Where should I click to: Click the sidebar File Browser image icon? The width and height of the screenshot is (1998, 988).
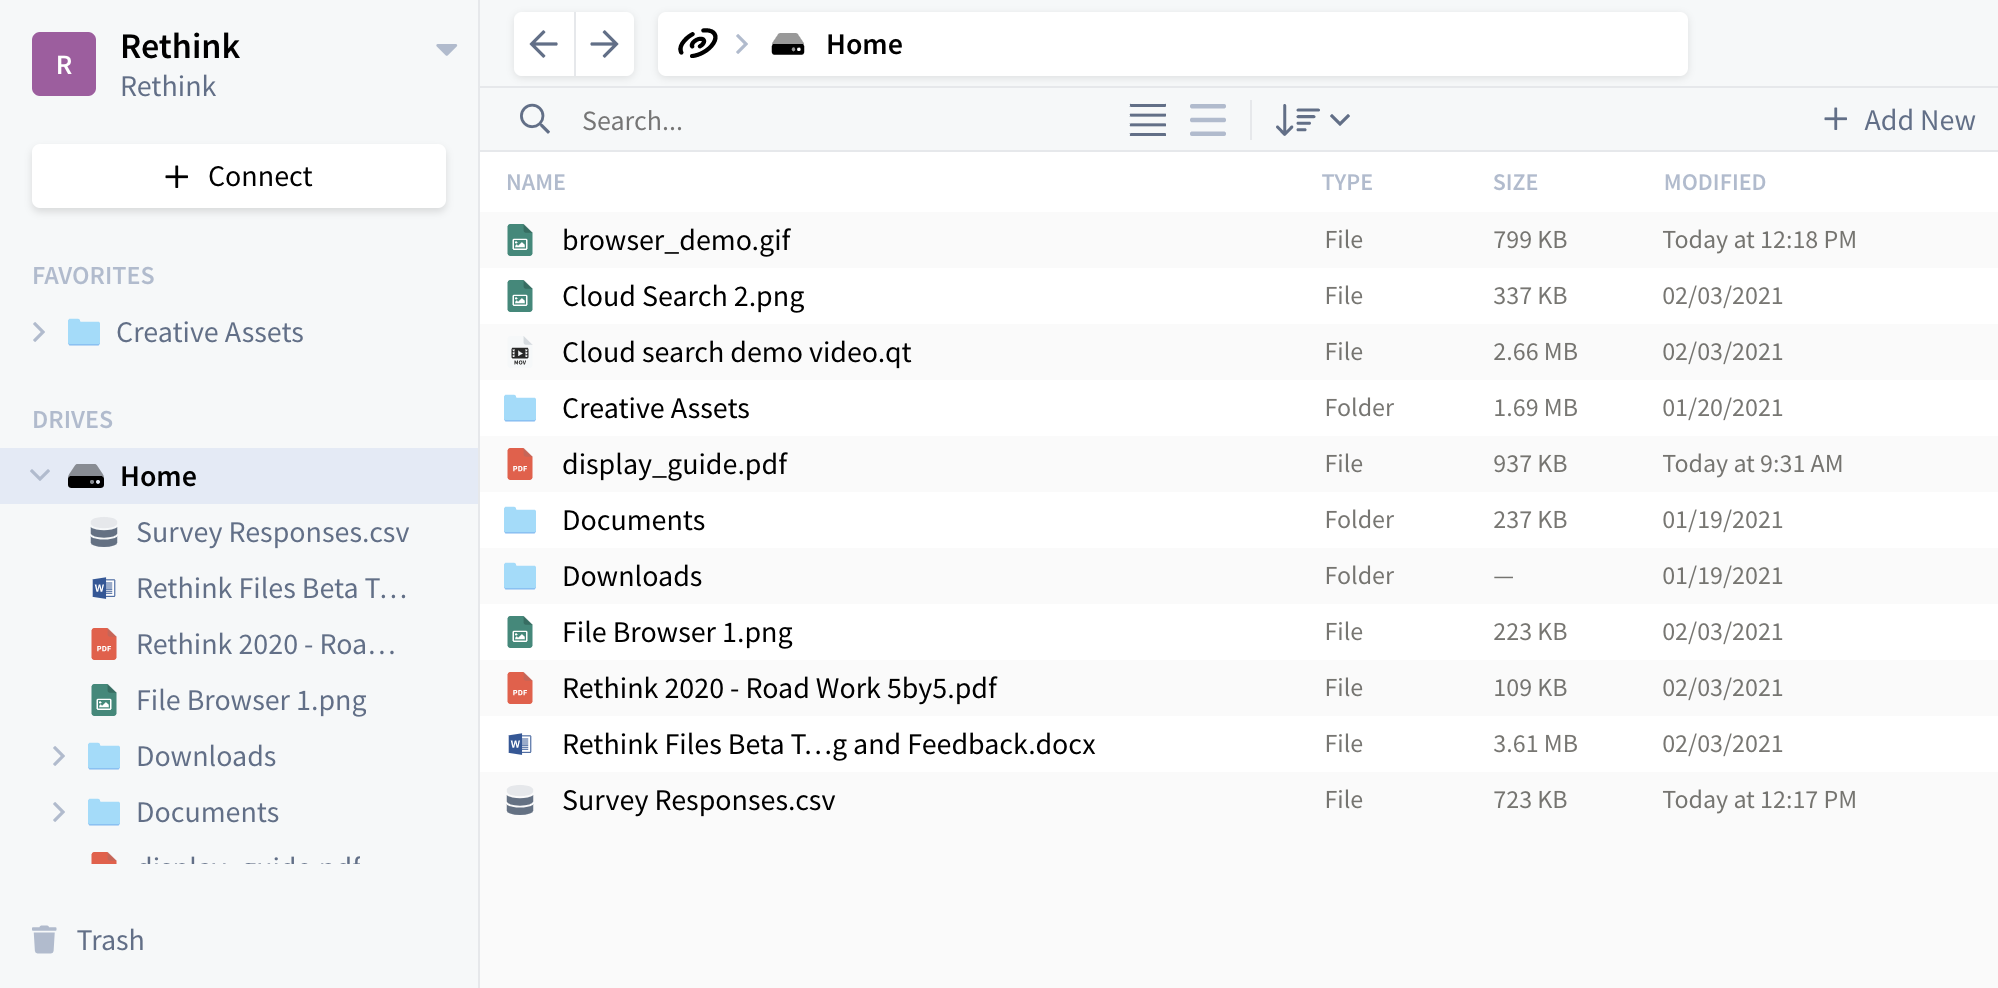104,700
